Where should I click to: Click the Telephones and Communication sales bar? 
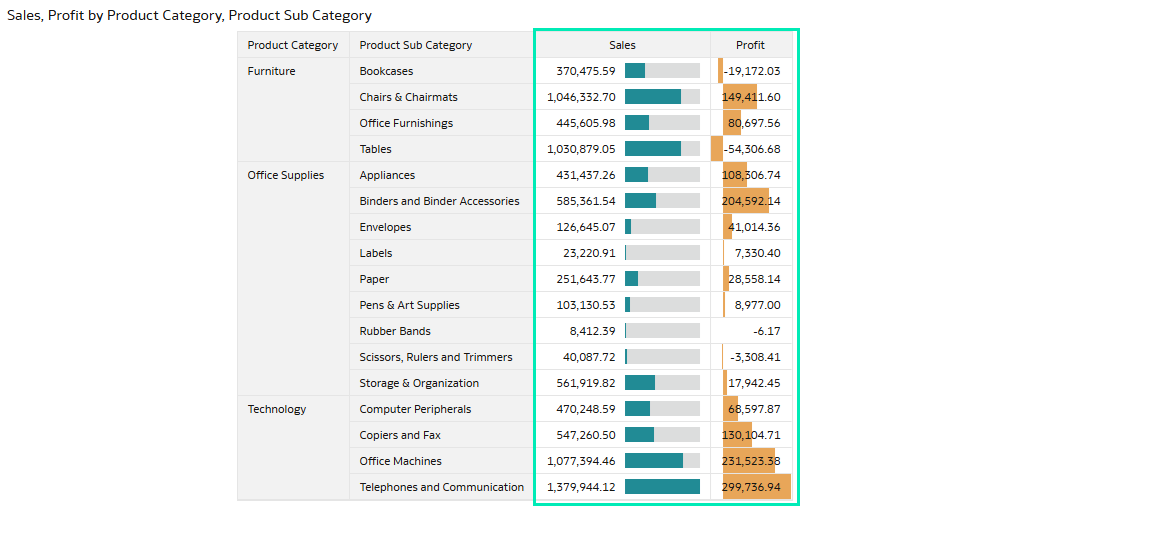[x=663, y=487]
